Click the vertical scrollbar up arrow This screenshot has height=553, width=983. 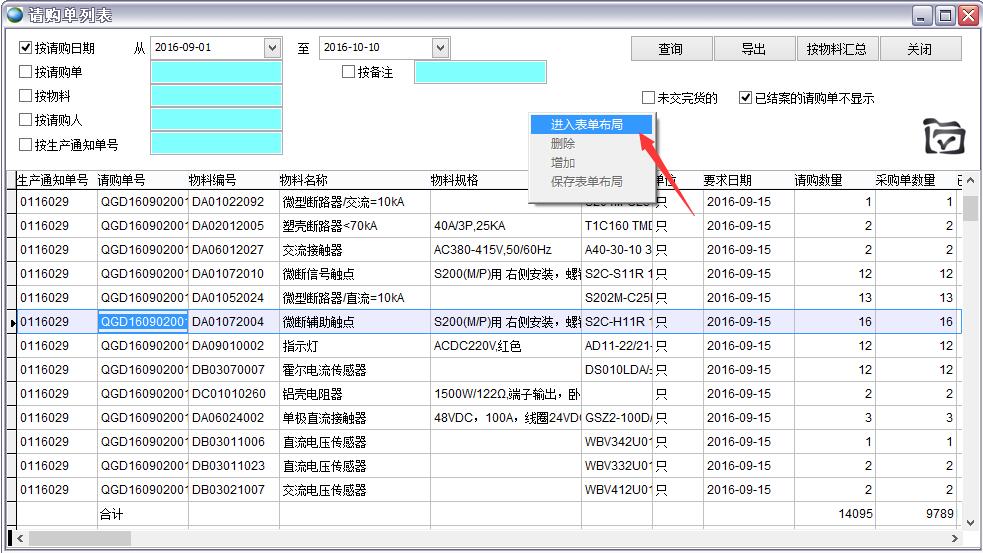coord(969,180)
